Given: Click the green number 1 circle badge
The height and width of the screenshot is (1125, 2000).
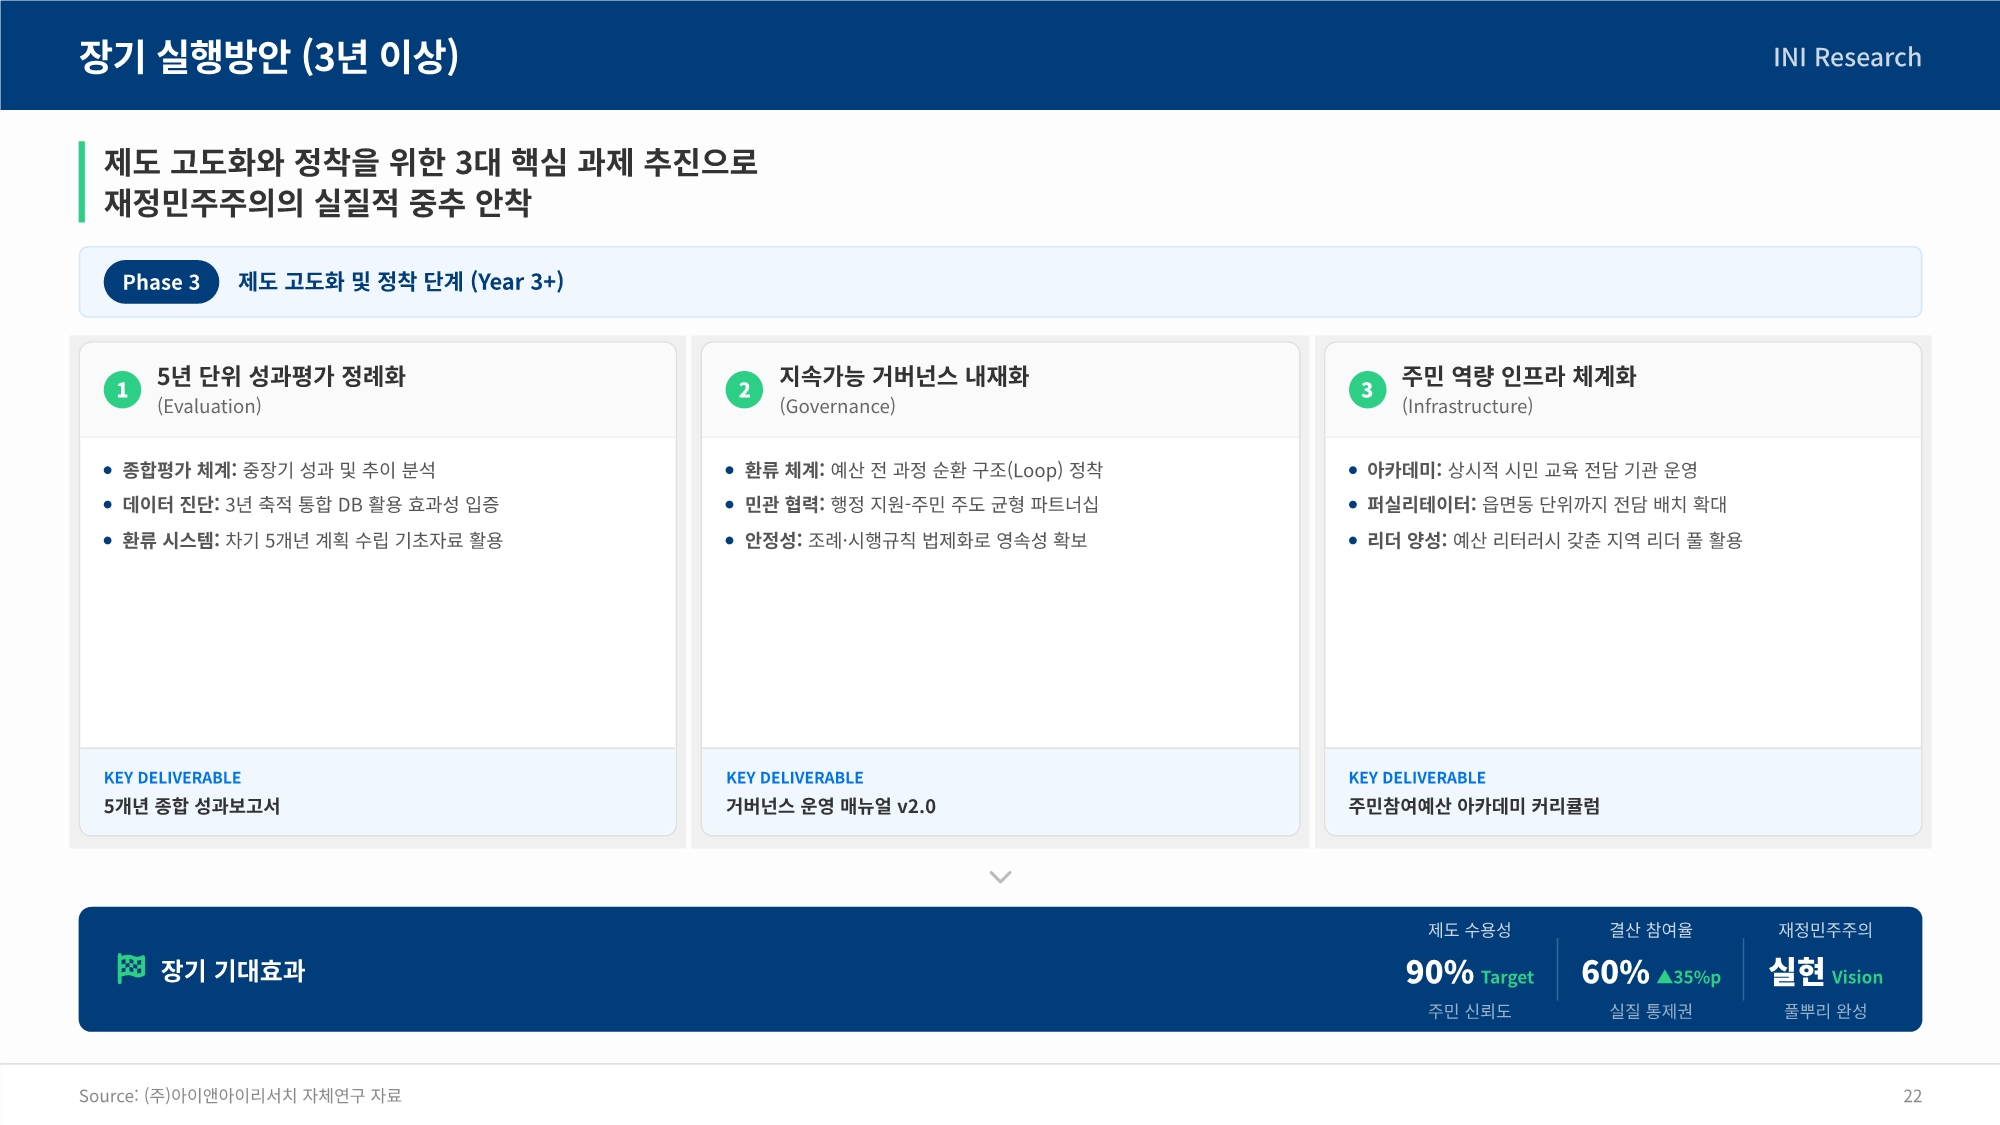Looking at the screenshot, I should tap(122, 390).
